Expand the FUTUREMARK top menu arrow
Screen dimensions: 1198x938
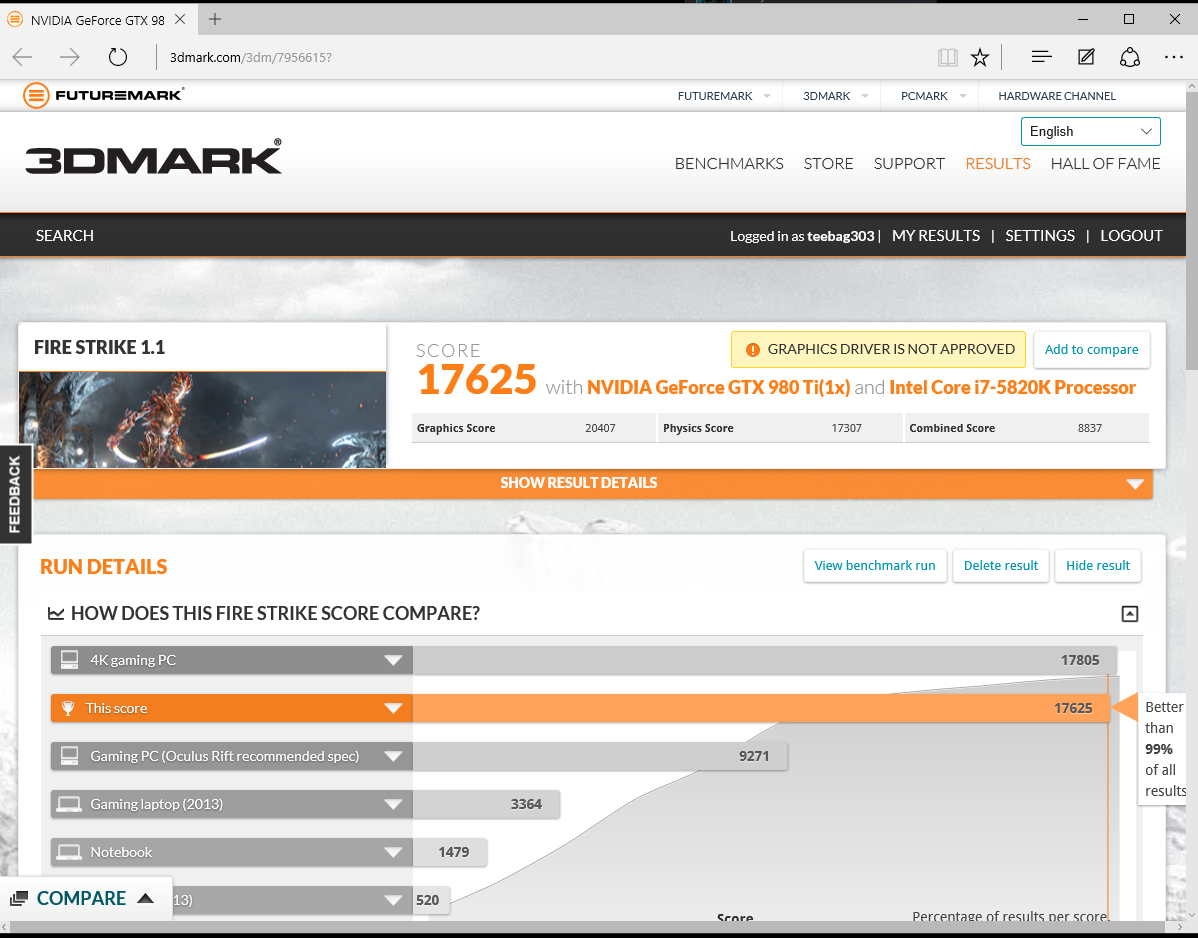pos(766,95)
